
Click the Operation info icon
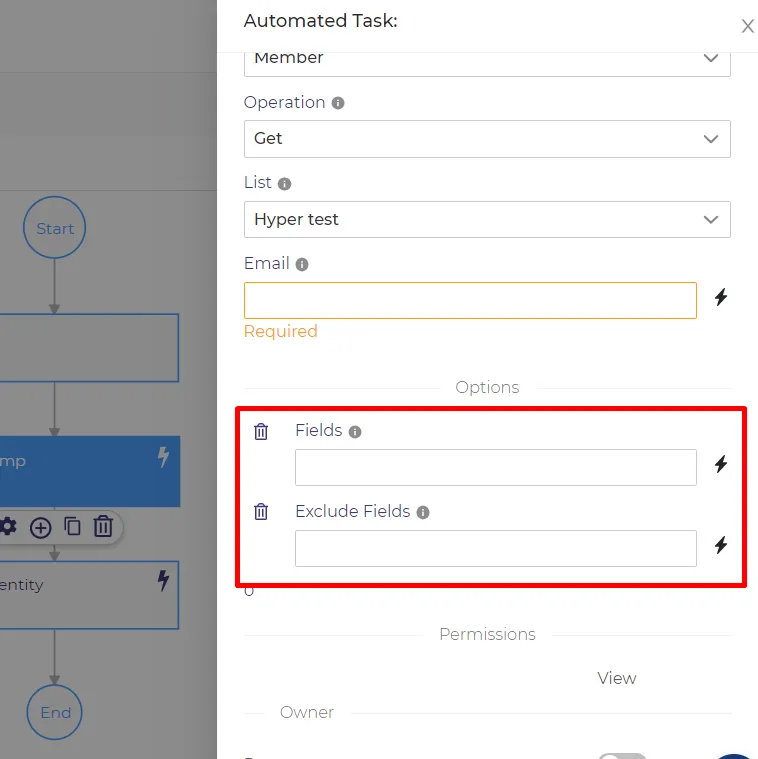[x=338, y=103]
